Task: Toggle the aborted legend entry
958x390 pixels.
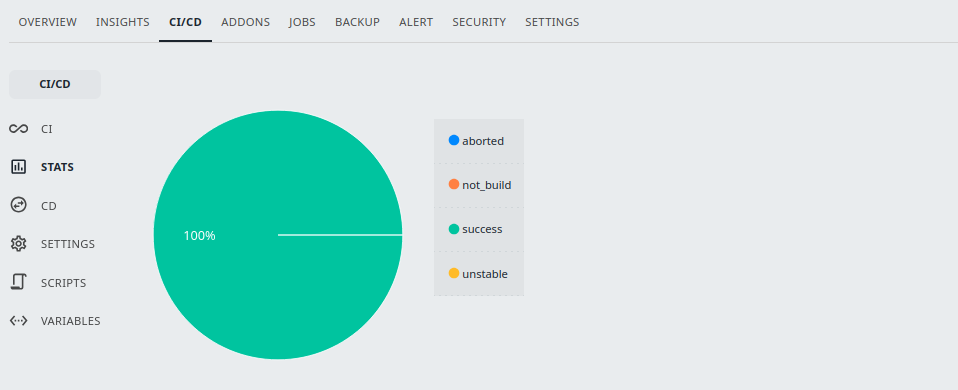Action: [478, 141]
